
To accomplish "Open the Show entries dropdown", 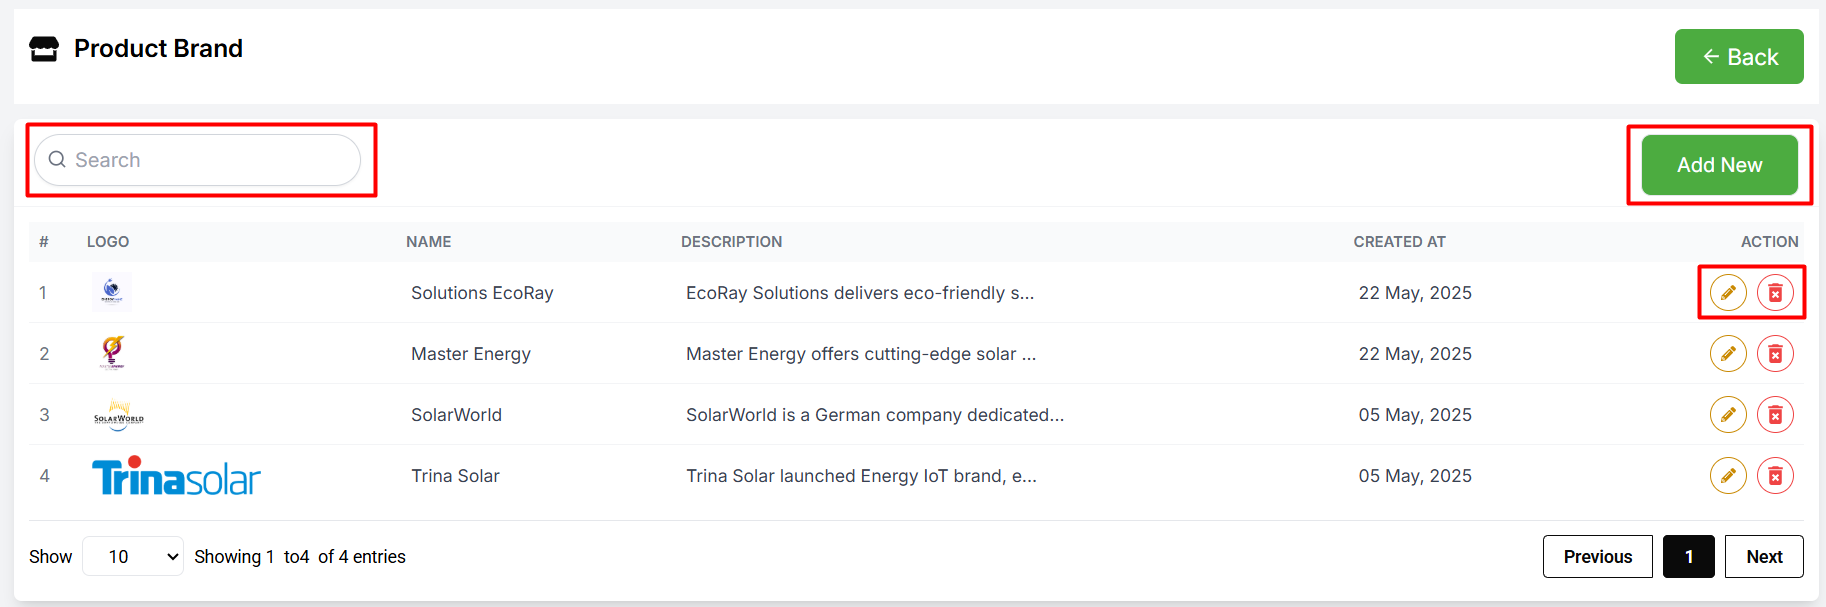I will 133,556.
